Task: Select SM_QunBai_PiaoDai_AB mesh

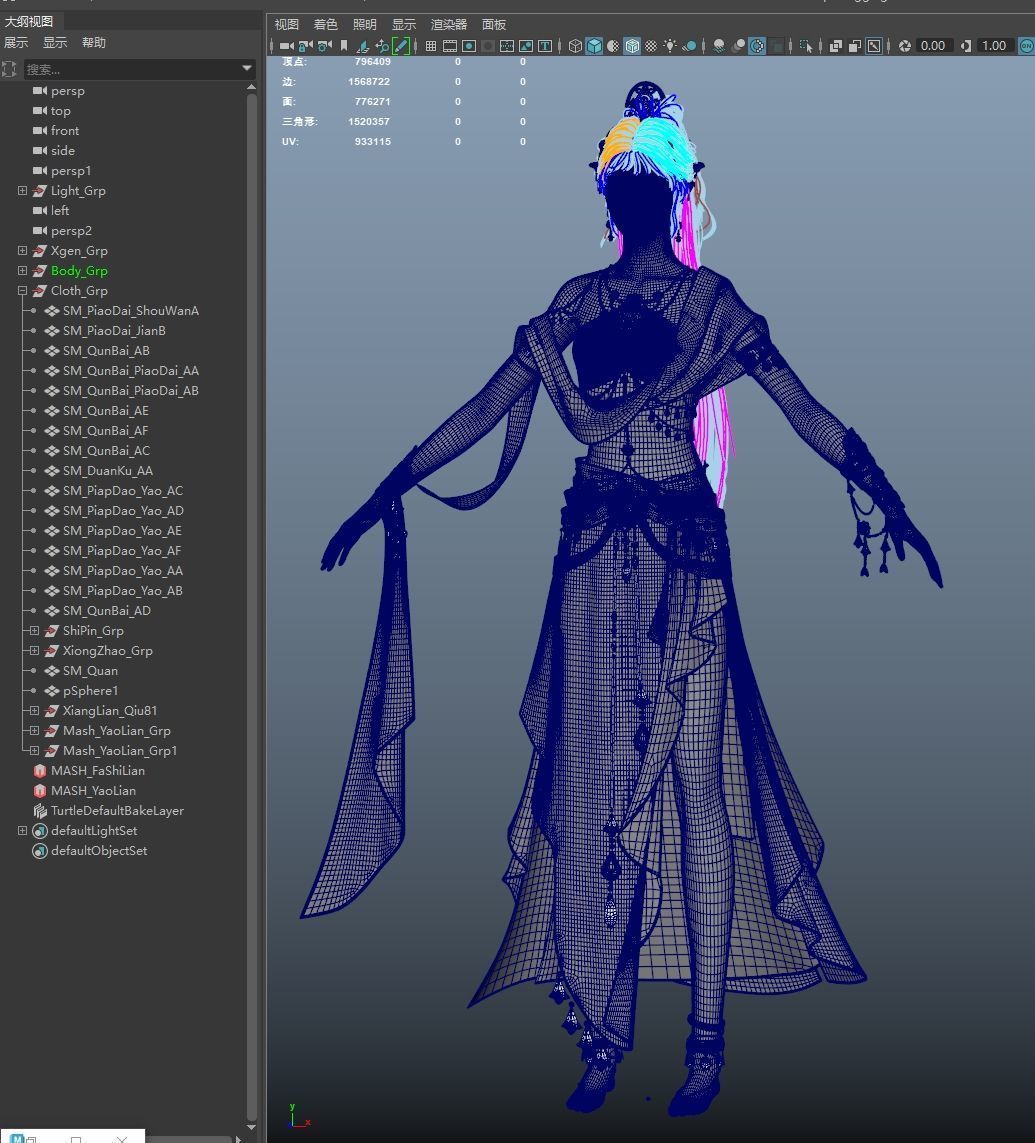Action: point(130,391)
